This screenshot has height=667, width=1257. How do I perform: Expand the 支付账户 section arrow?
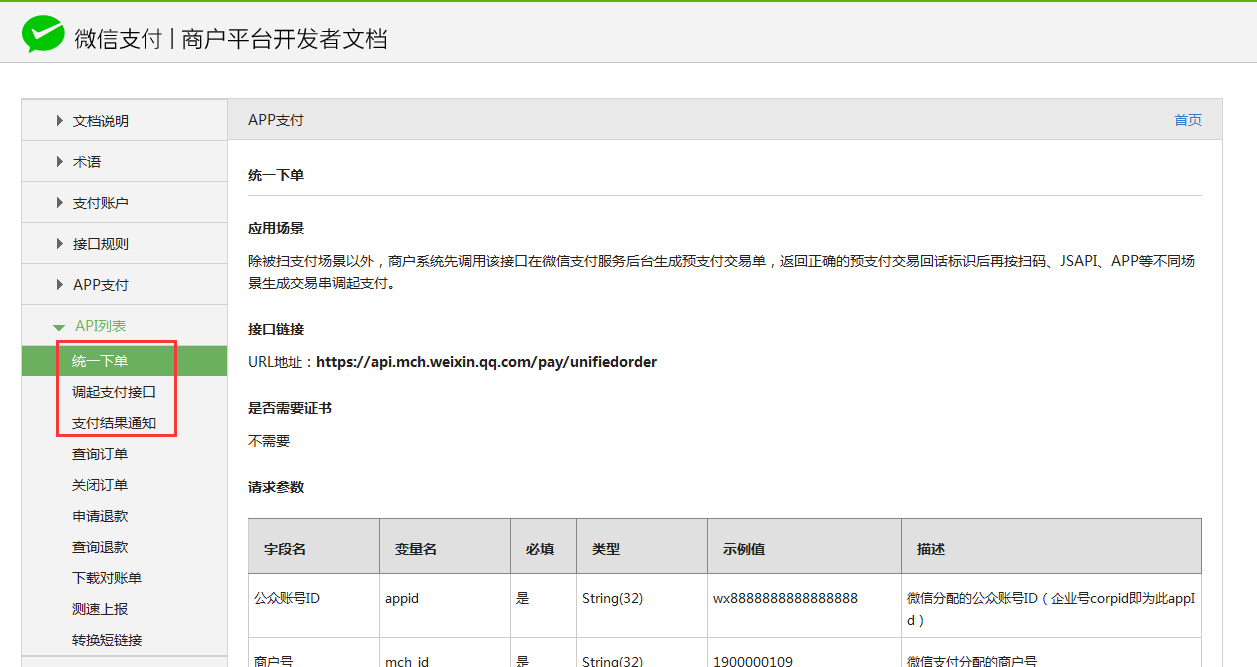(60, 203)
